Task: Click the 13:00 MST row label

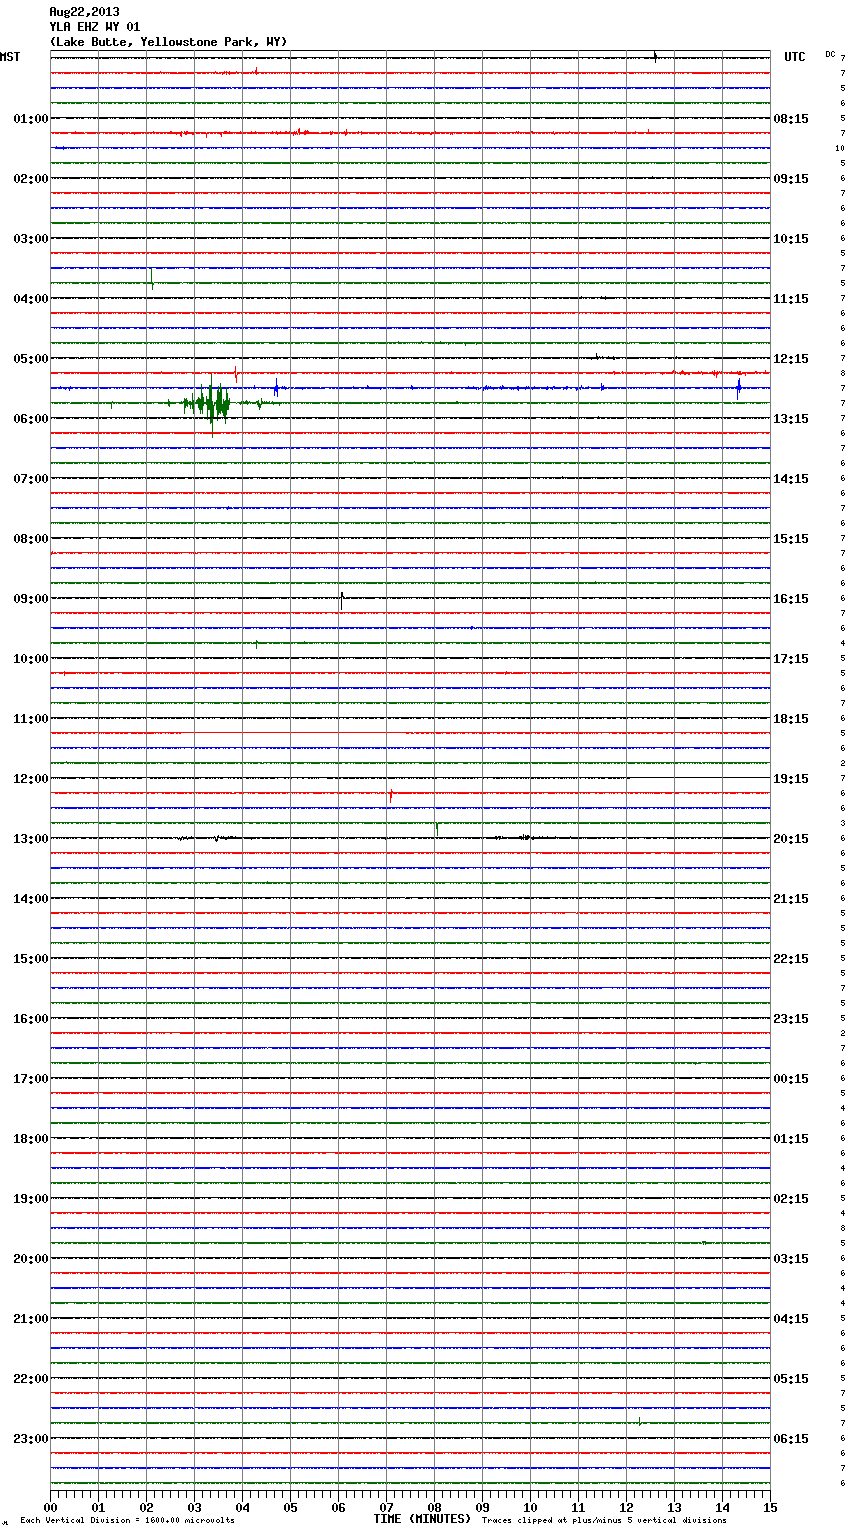Action: [31, 839]
